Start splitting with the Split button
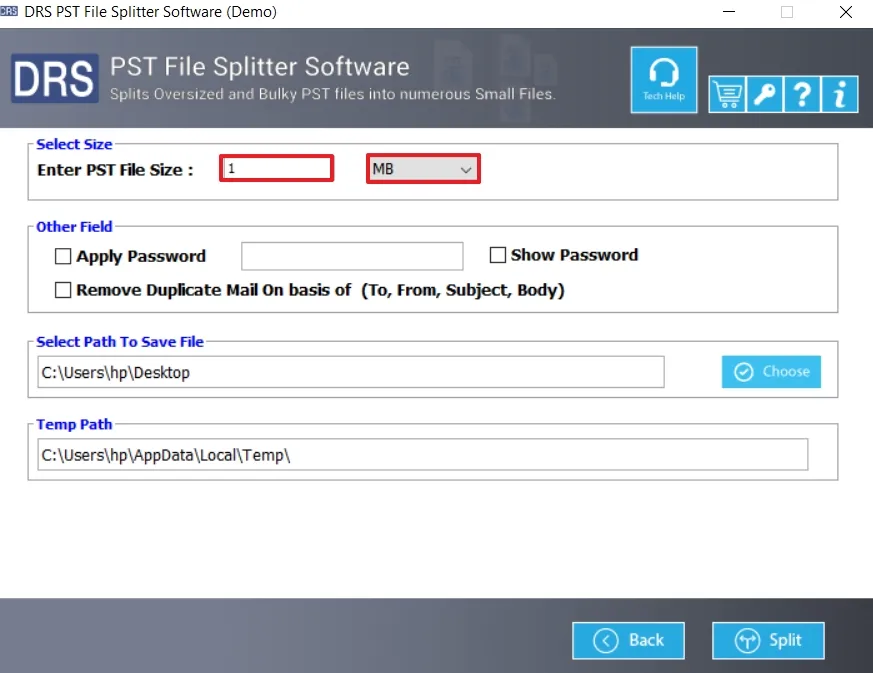 768,640
